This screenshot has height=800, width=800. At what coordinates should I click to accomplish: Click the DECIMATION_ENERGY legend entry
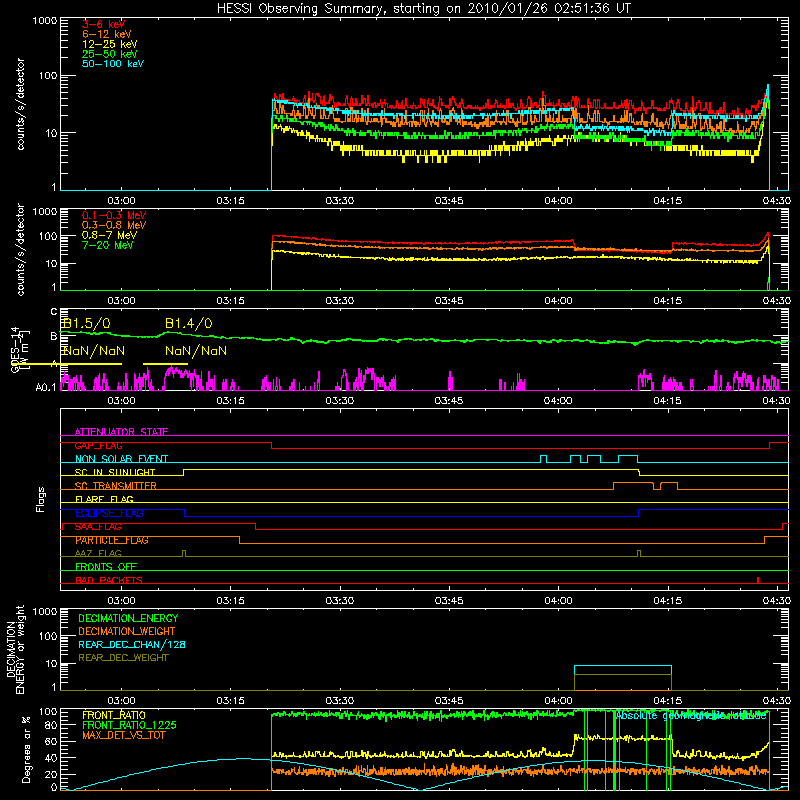(128, 618)
